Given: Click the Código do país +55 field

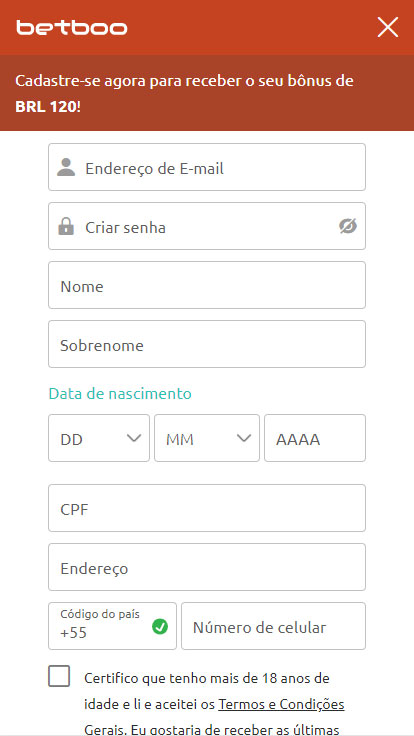Looking at the screenshot, I should click(x=113, y=626).
